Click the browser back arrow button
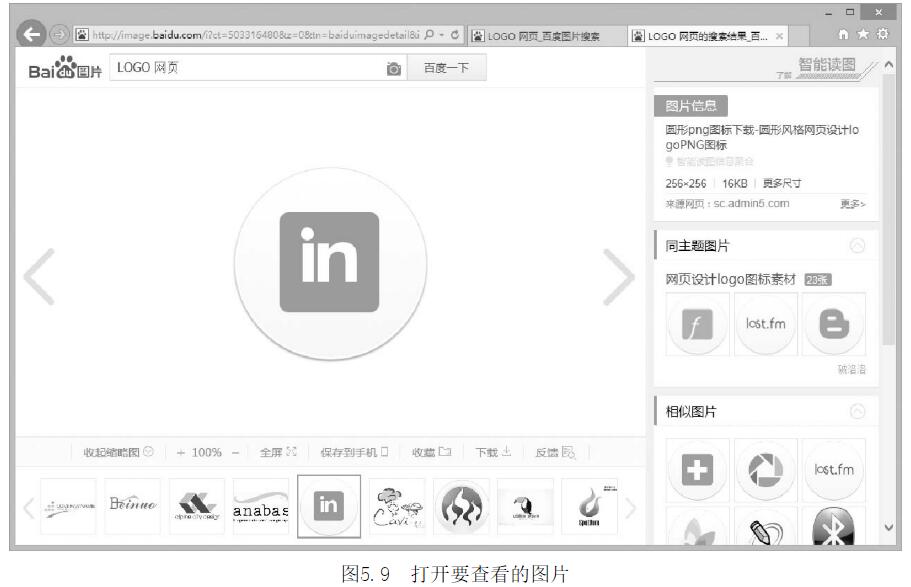The image size is (911, 587). point(33,35)
